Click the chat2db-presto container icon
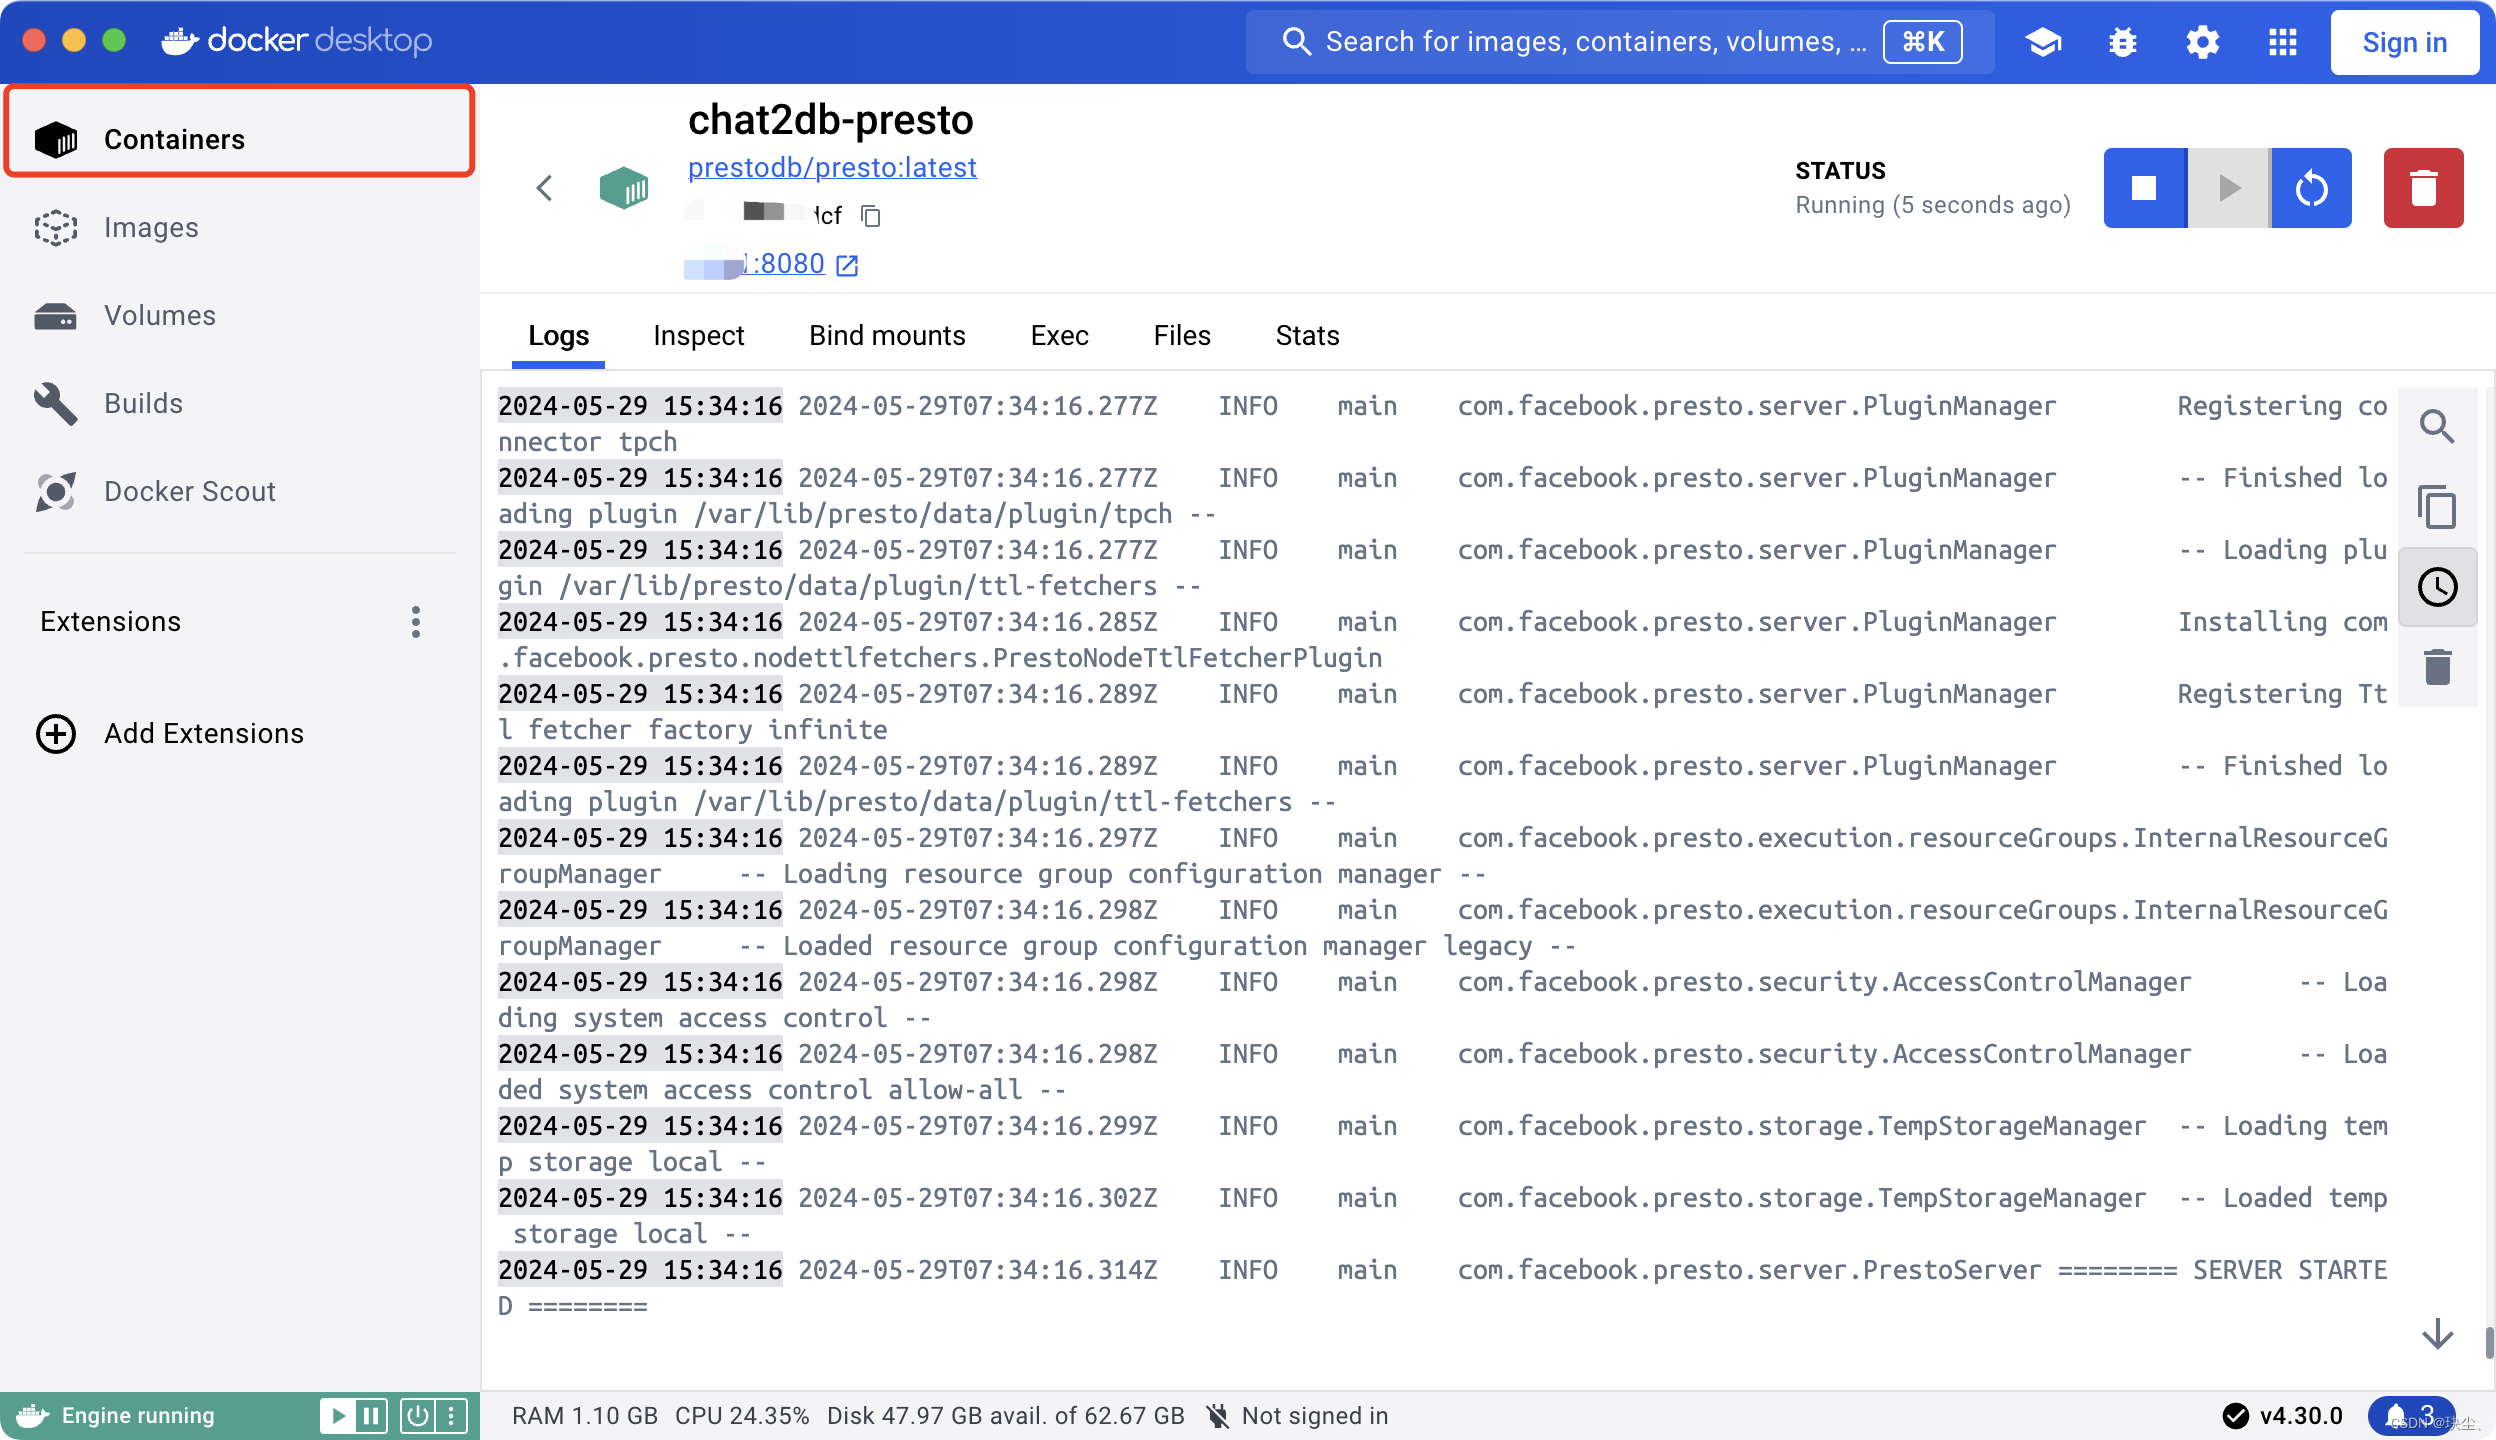 pos(624,188)
